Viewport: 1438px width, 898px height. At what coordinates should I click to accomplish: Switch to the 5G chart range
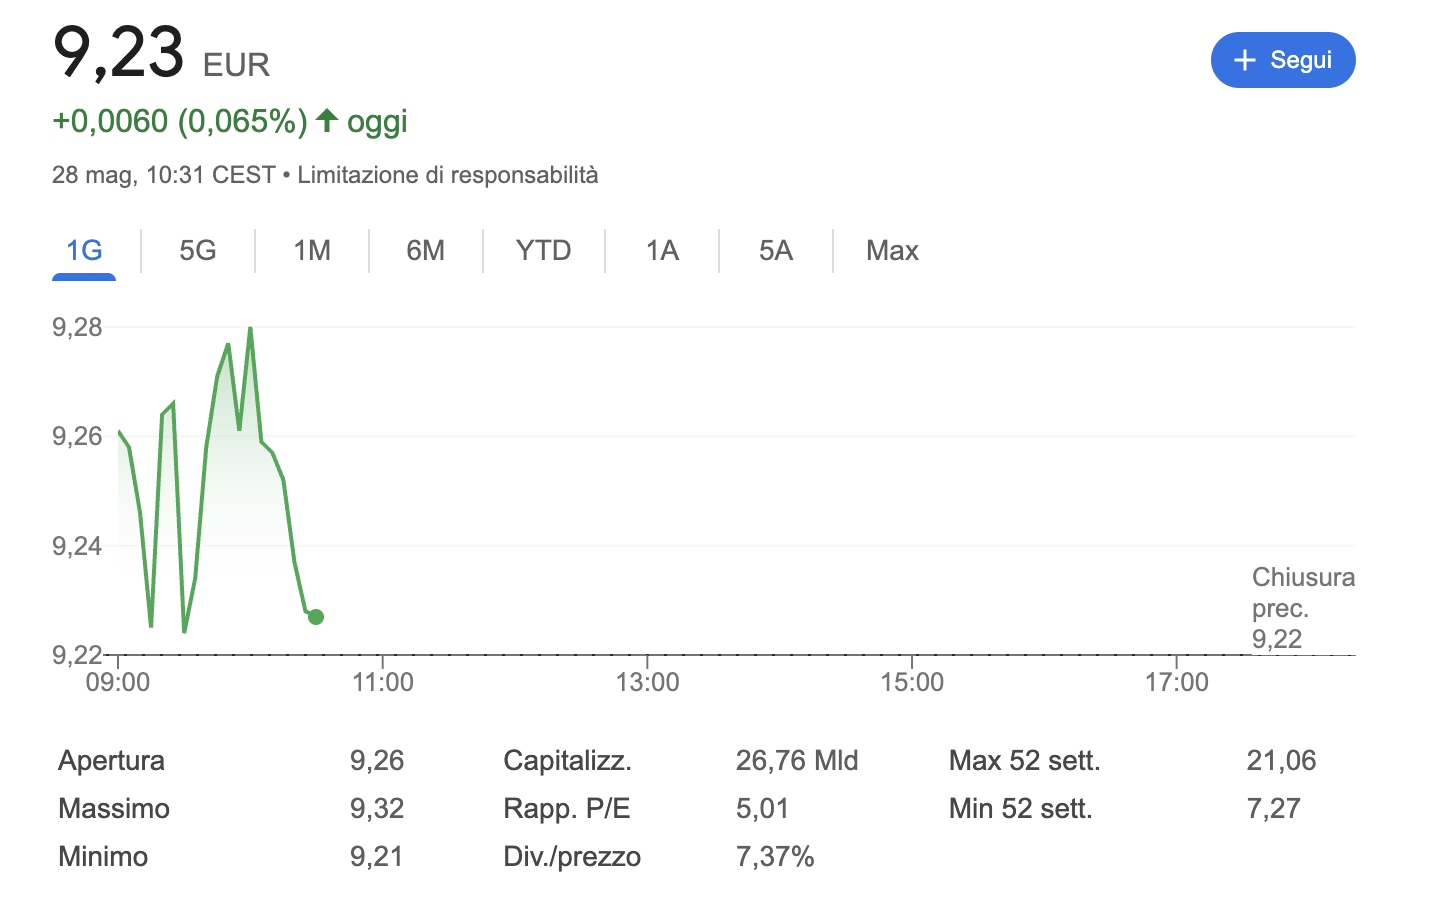point(198,250)
